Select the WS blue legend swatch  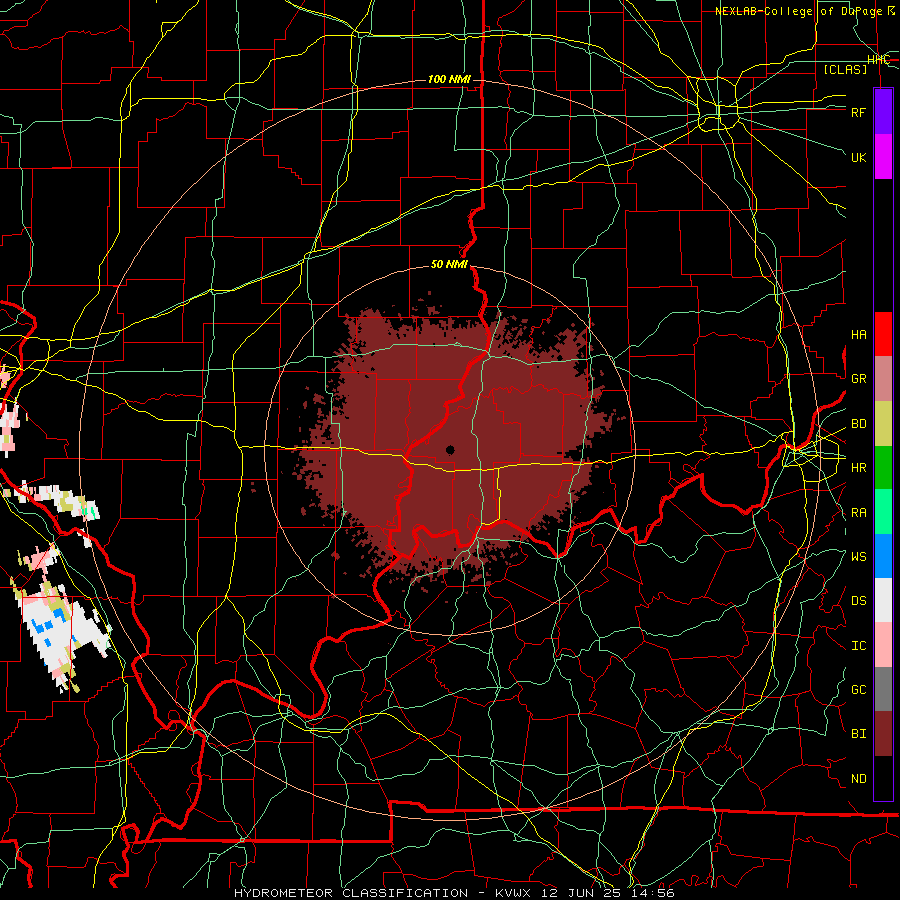tap(883, 556)
